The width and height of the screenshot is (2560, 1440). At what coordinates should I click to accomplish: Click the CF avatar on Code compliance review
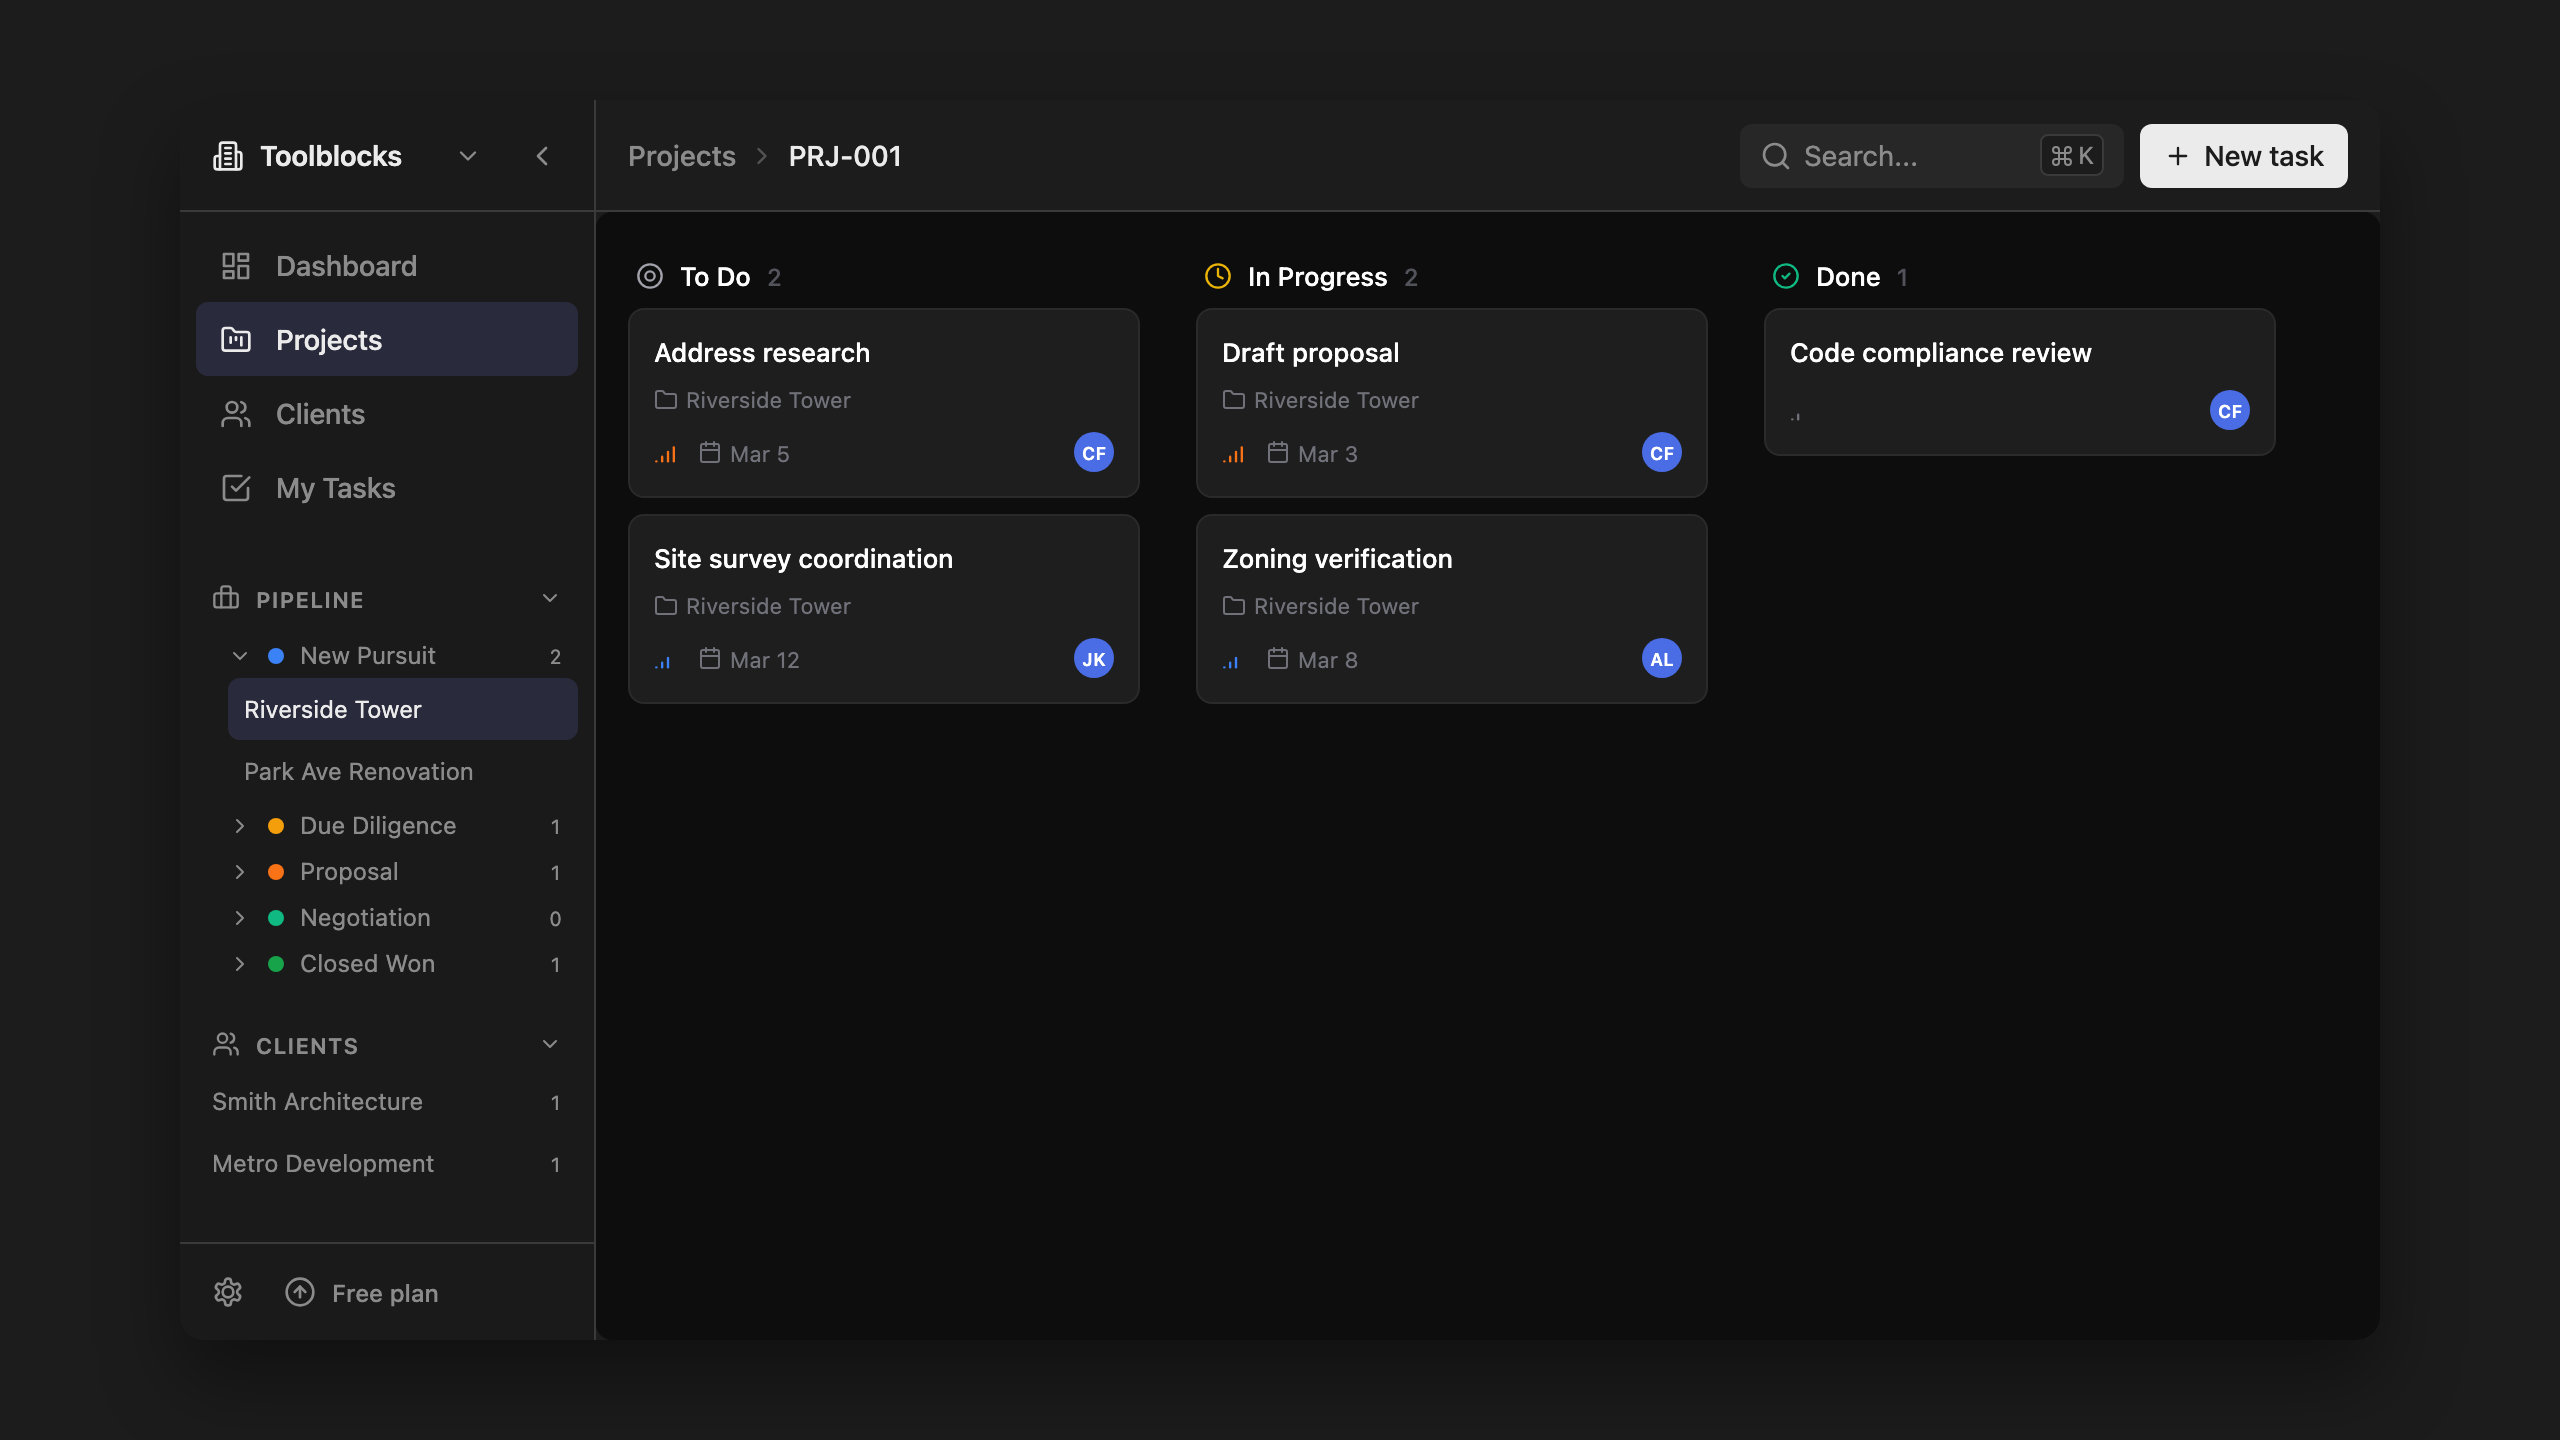2228,410
